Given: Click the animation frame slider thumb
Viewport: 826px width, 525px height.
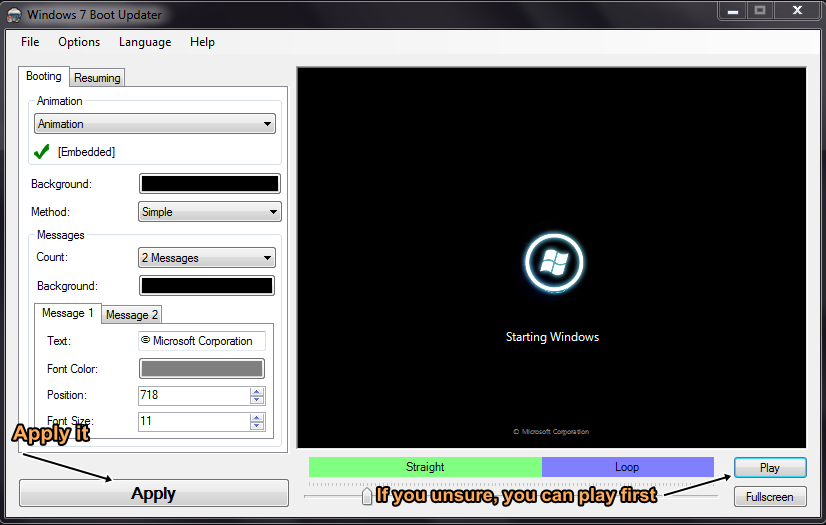Looking at the screenshot, I should click(x=367, y=496).
